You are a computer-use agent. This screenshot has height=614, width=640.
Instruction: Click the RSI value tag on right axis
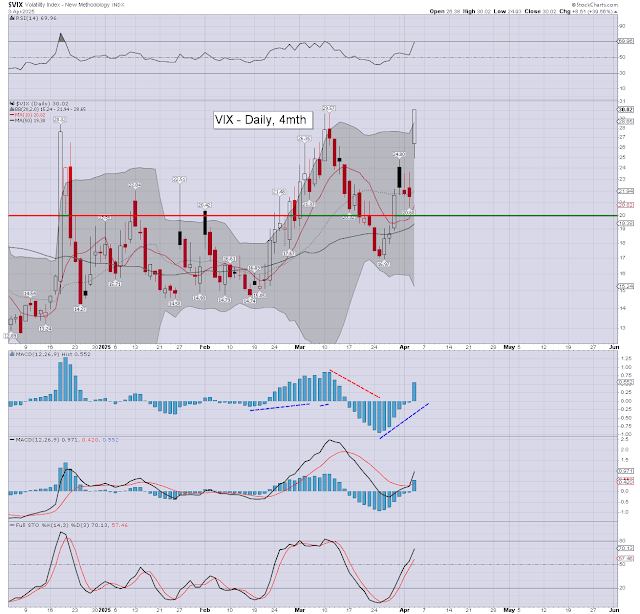(x=626, y=42)
